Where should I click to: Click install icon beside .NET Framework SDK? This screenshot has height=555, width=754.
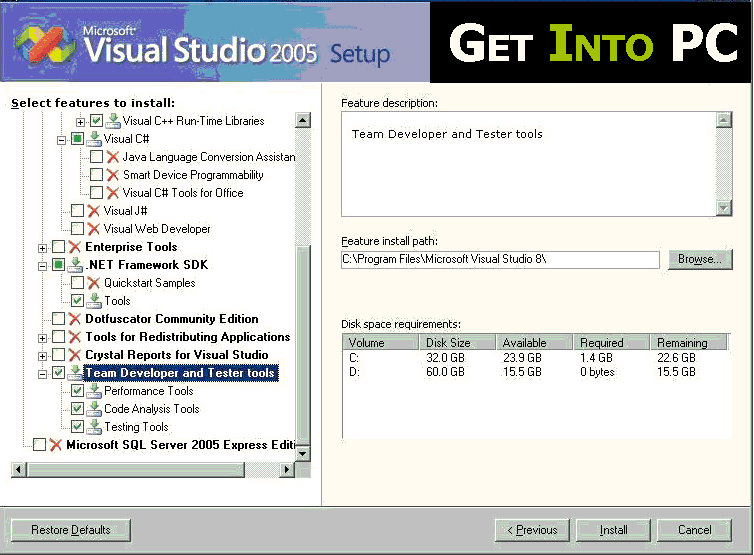click(x=75, y=265)
